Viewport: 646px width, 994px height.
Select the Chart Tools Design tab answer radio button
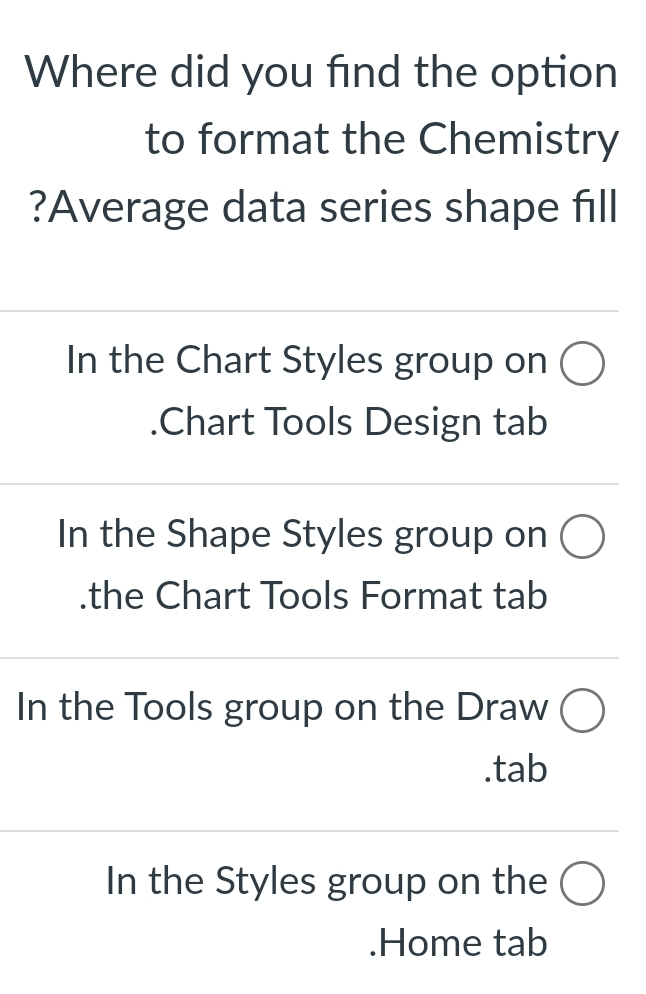tap(585, 363)
